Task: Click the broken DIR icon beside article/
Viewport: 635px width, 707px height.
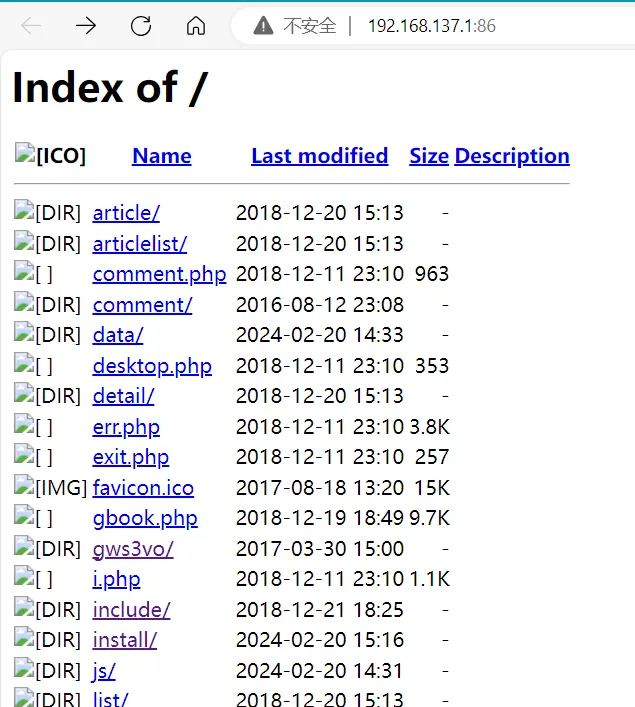Action: coord(24,211)
